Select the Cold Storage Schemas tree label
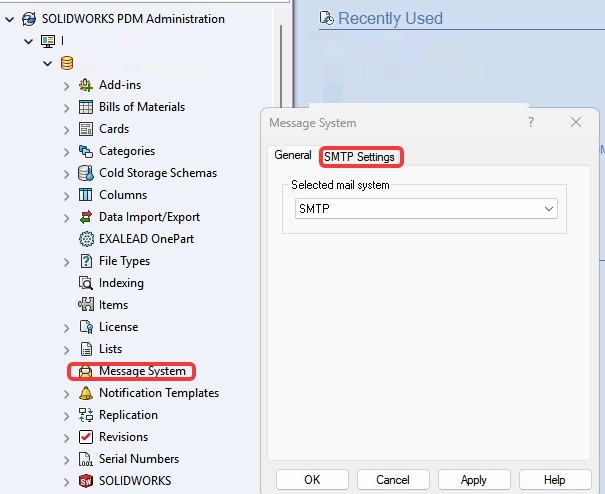This screenshot has width=605, height=494. click(158, 173)
